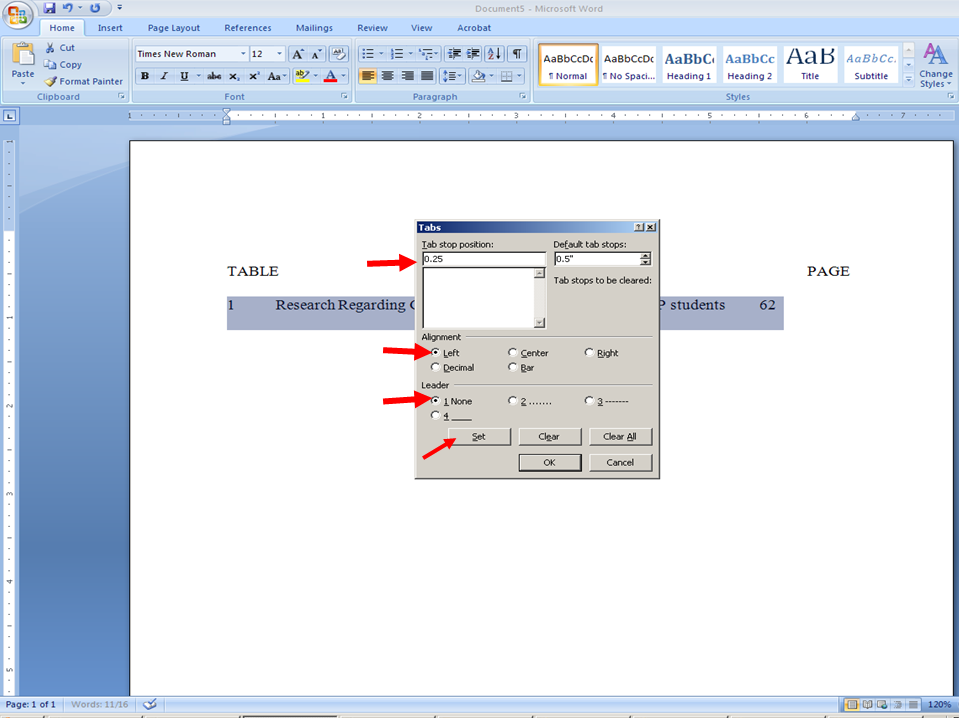Apply italic formatting to selected text
Viewport: 963px width, 723px height.
[165, 77]
